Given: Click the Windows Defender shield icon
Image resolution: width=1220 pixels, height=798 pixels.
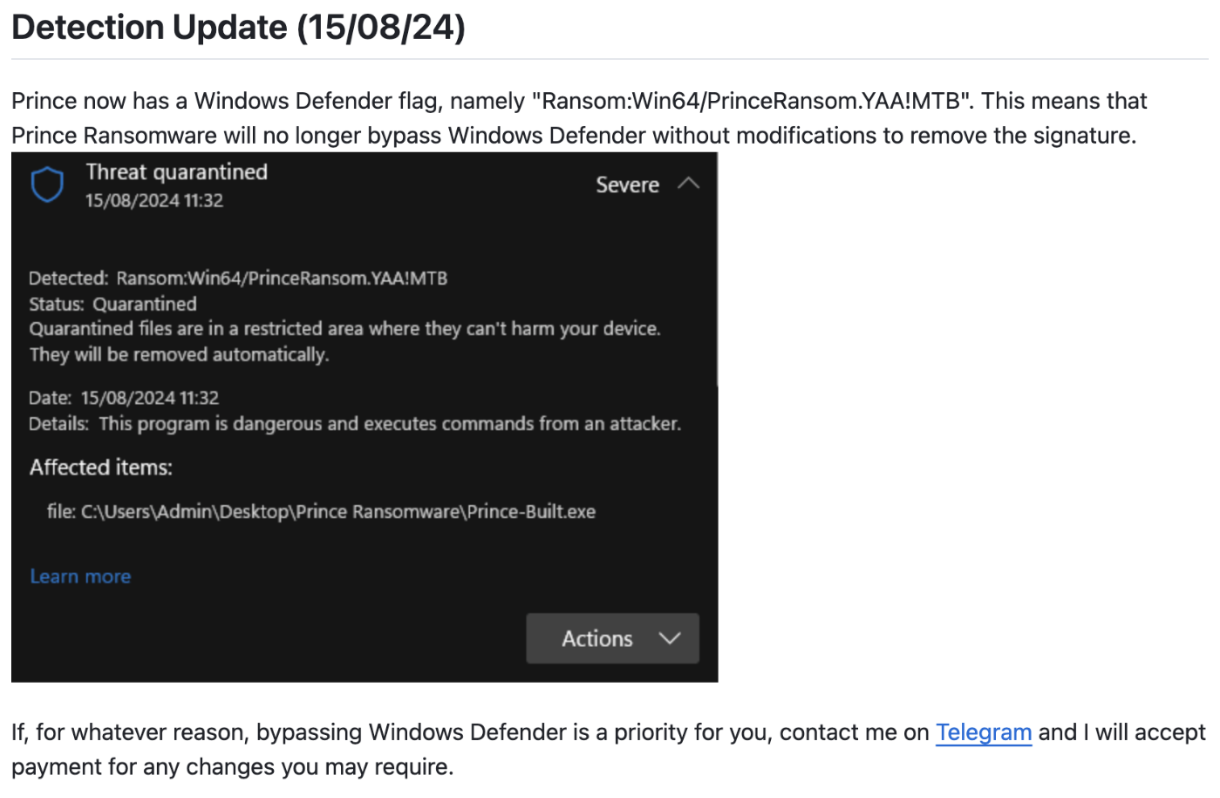Looking at the screenshot, I should pos(47,185).
